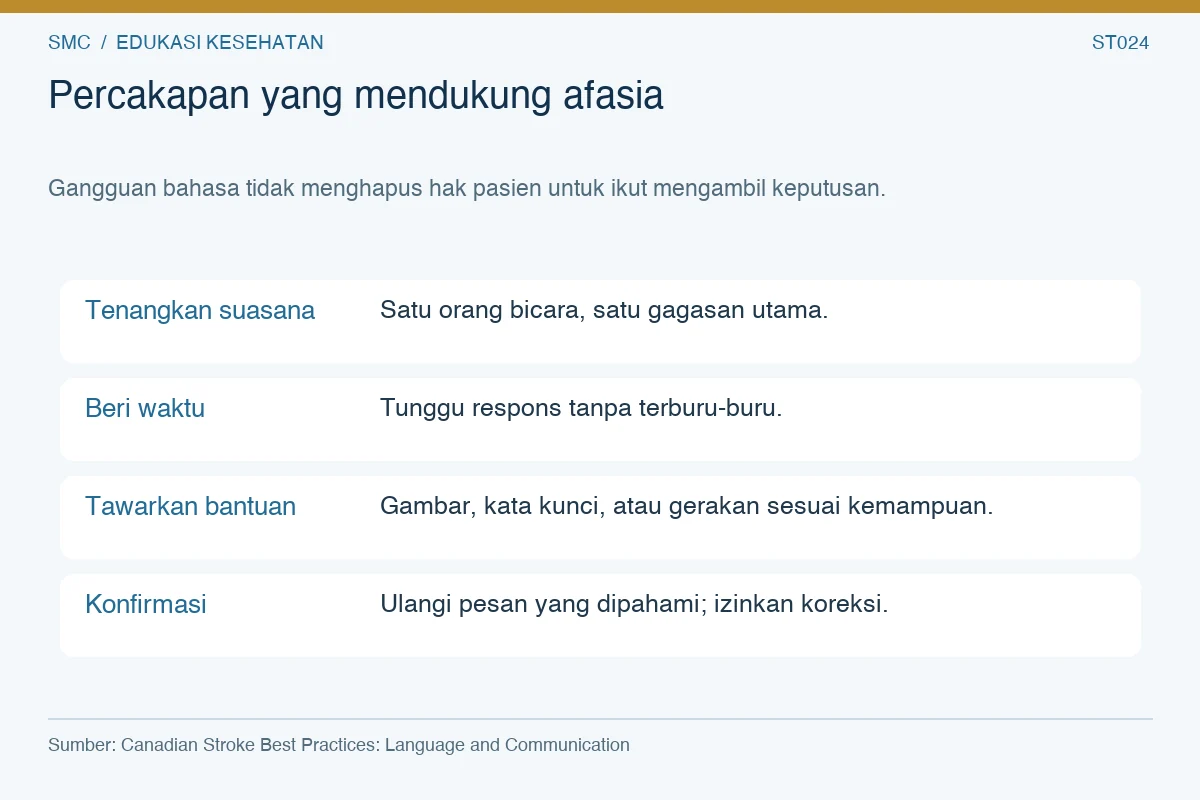This screenshot has height=800, width=1200.
Task: Select the Konfirmasi heading
Action: coord(146,604)
